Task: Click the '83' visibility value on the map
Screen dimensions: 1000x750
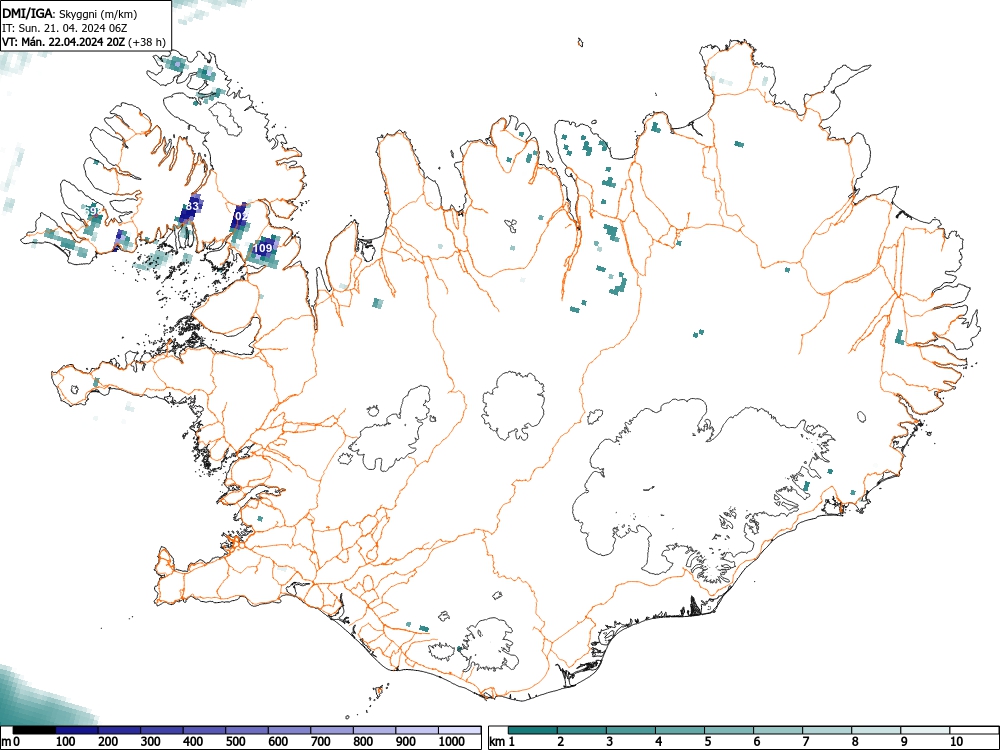Action: pos(192,206)
